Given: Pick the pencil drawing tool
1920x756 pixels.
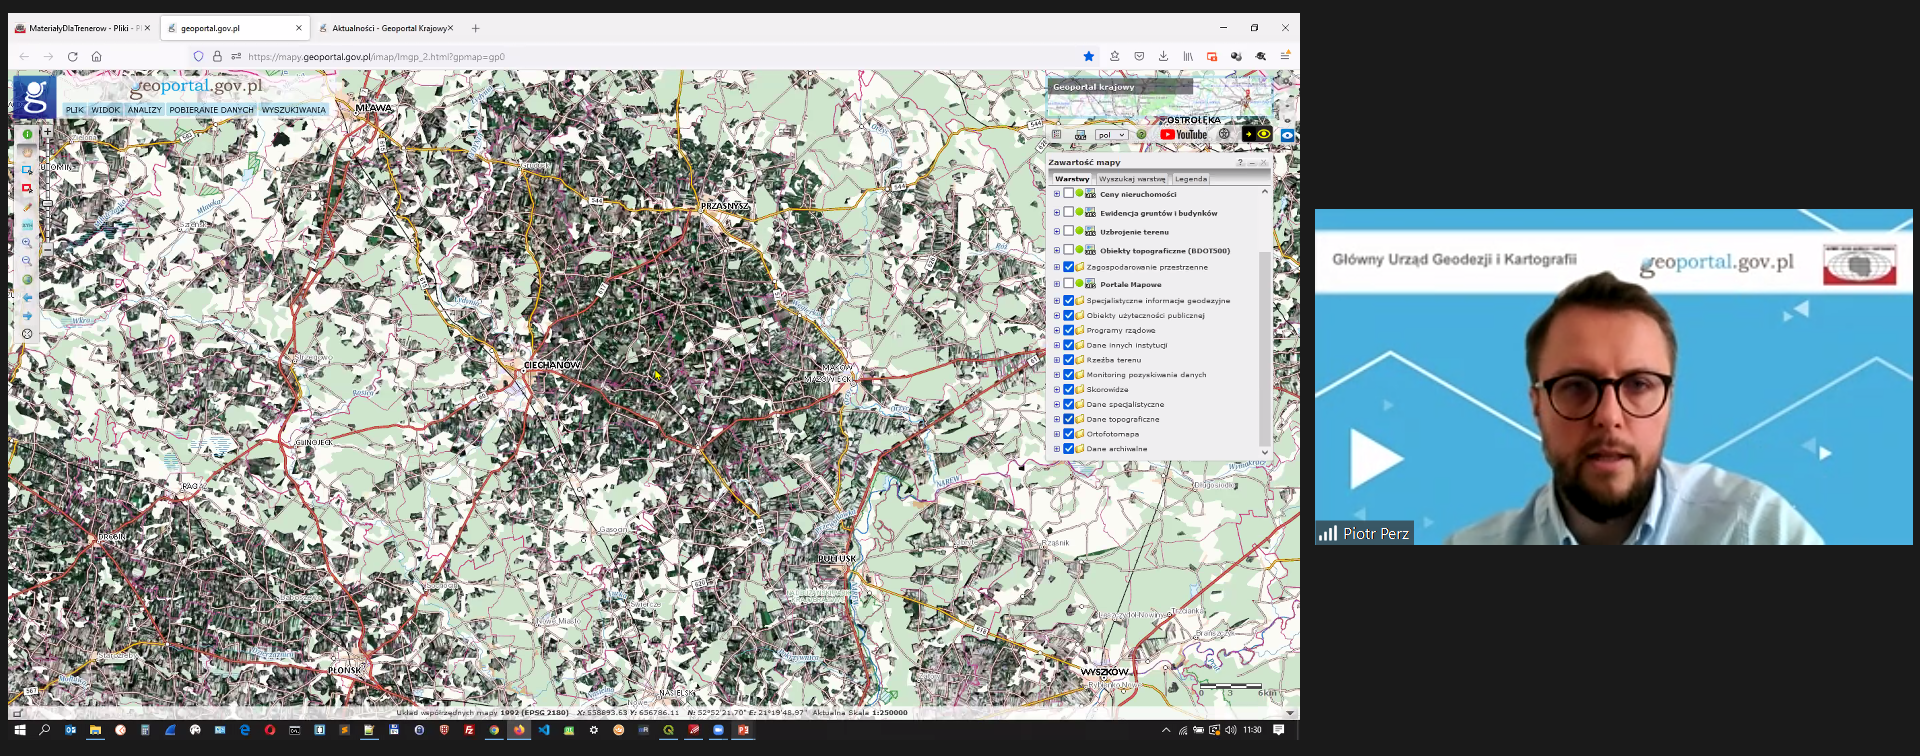Looking at the screenshot, I should point(27,207).
